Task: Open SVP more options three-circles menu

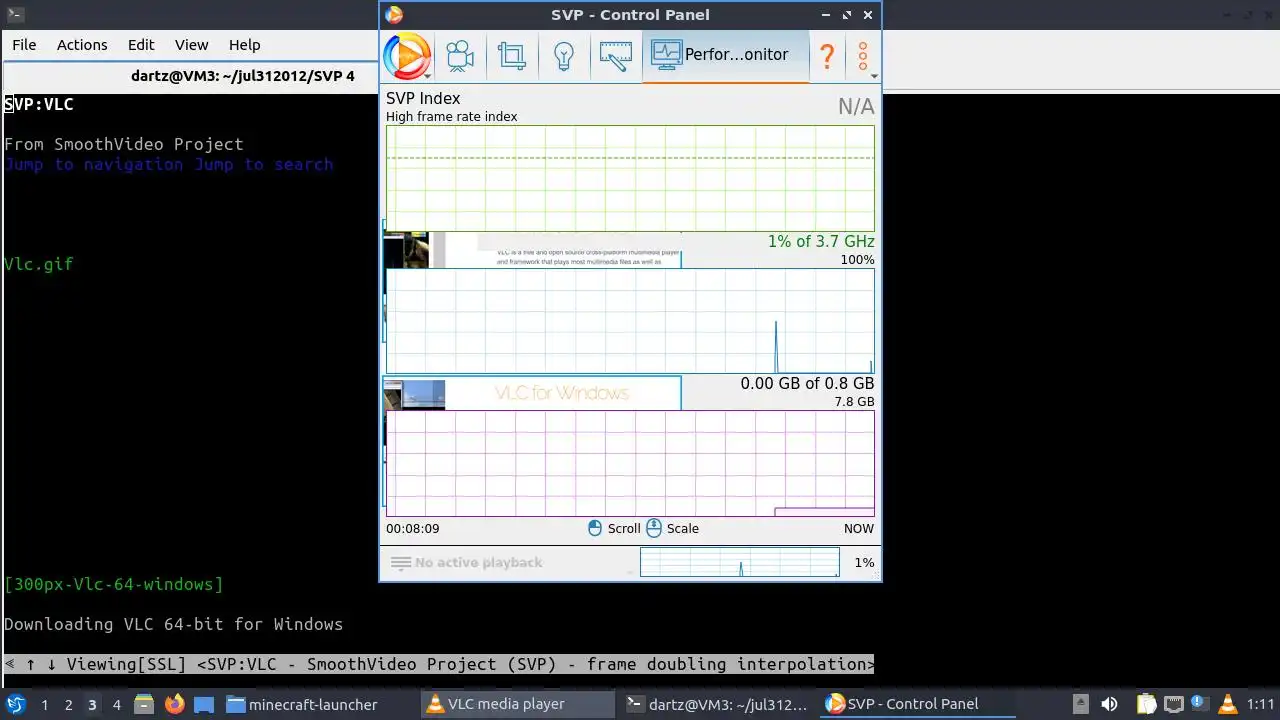Action: pyautogui.click(x=863, y=56)
